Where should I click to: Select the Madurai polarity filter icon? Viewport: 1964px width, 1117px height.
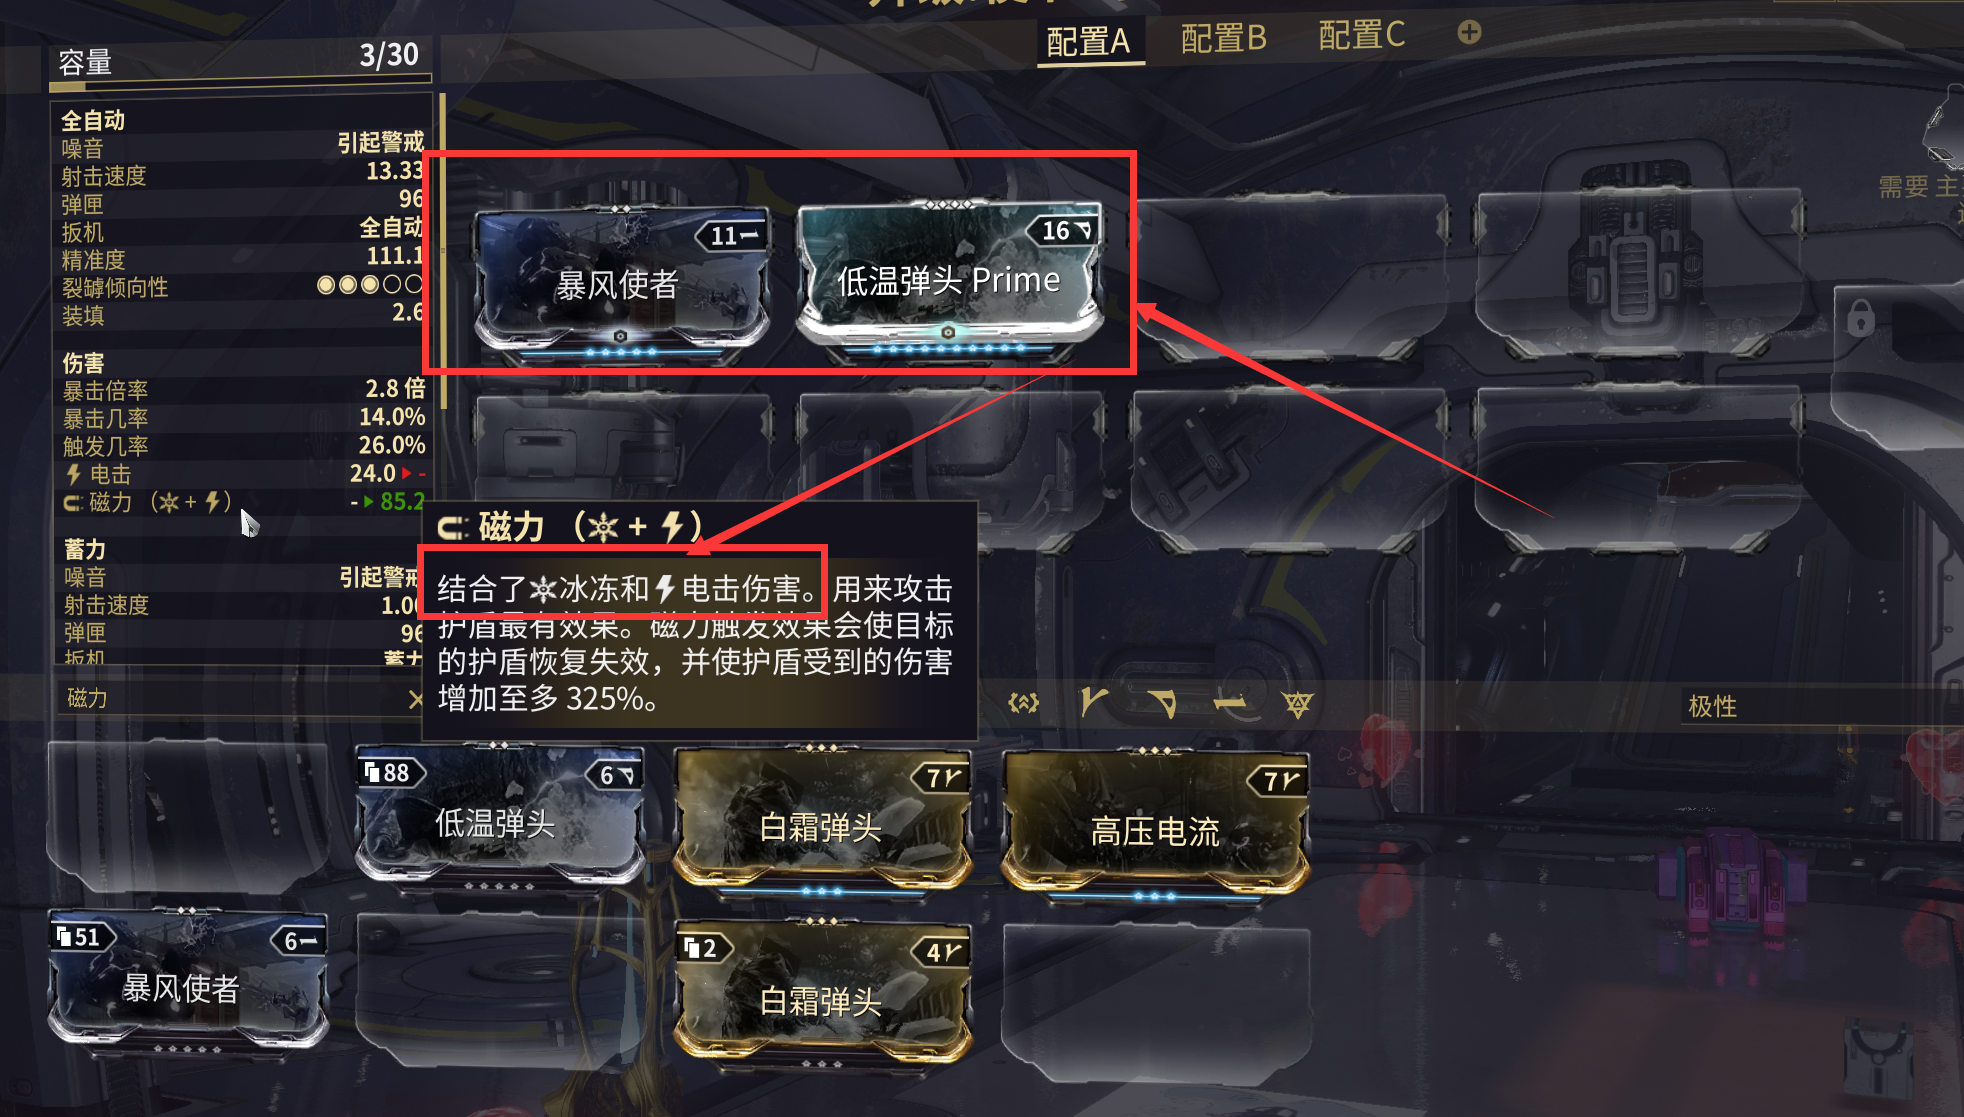pos(1094,702)
